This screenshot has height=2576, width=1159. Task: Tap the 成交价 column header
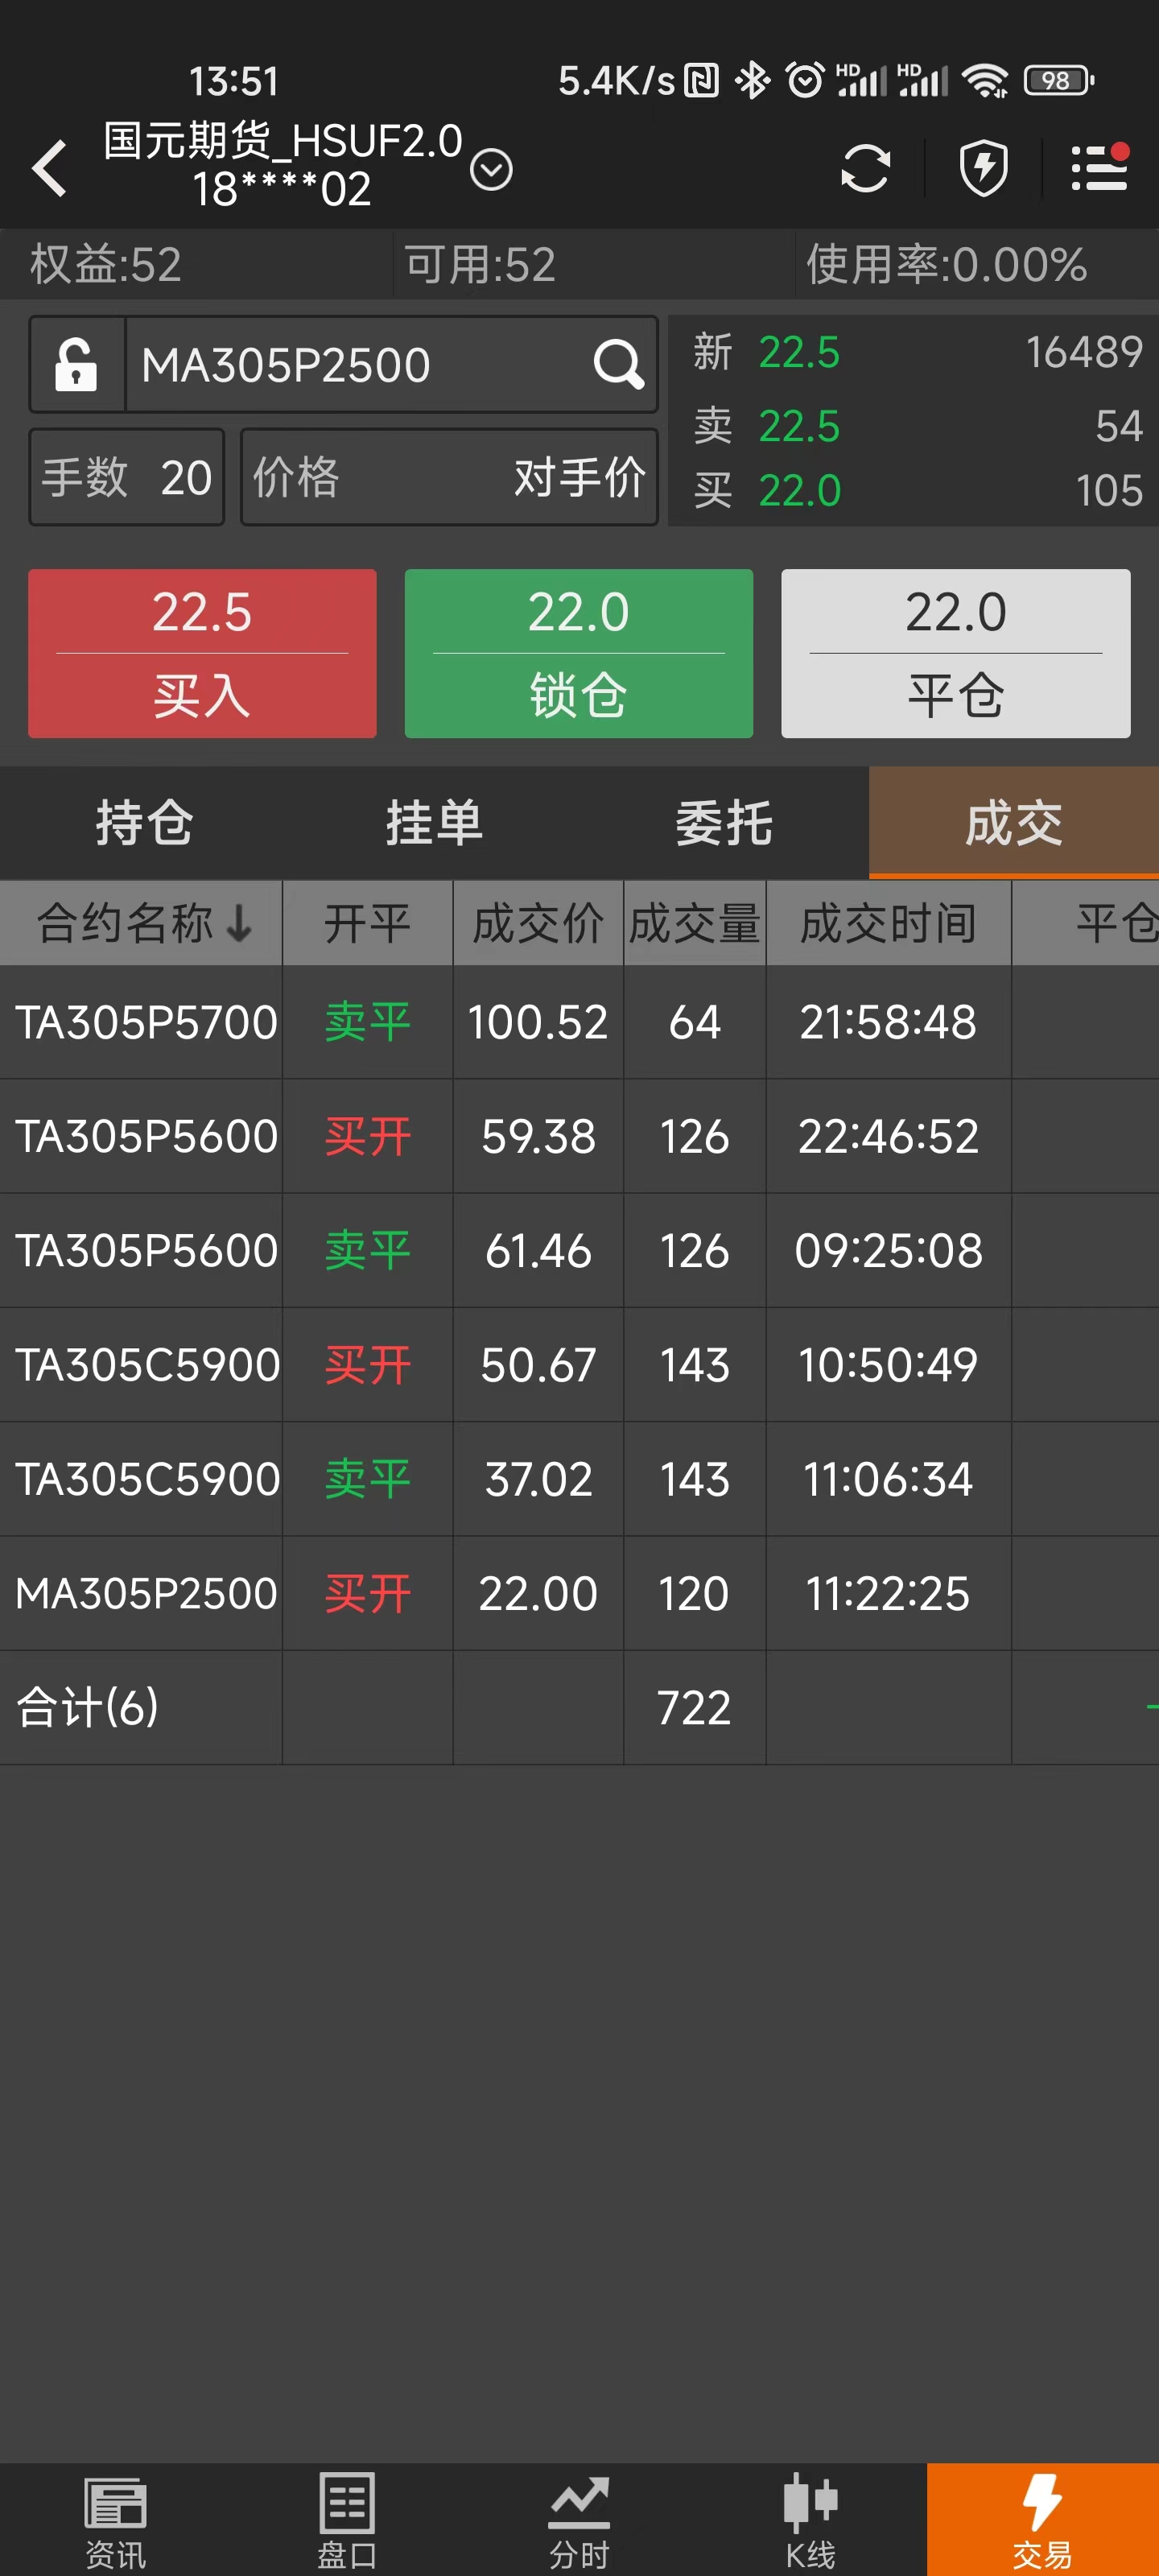(x=538, y=923)
